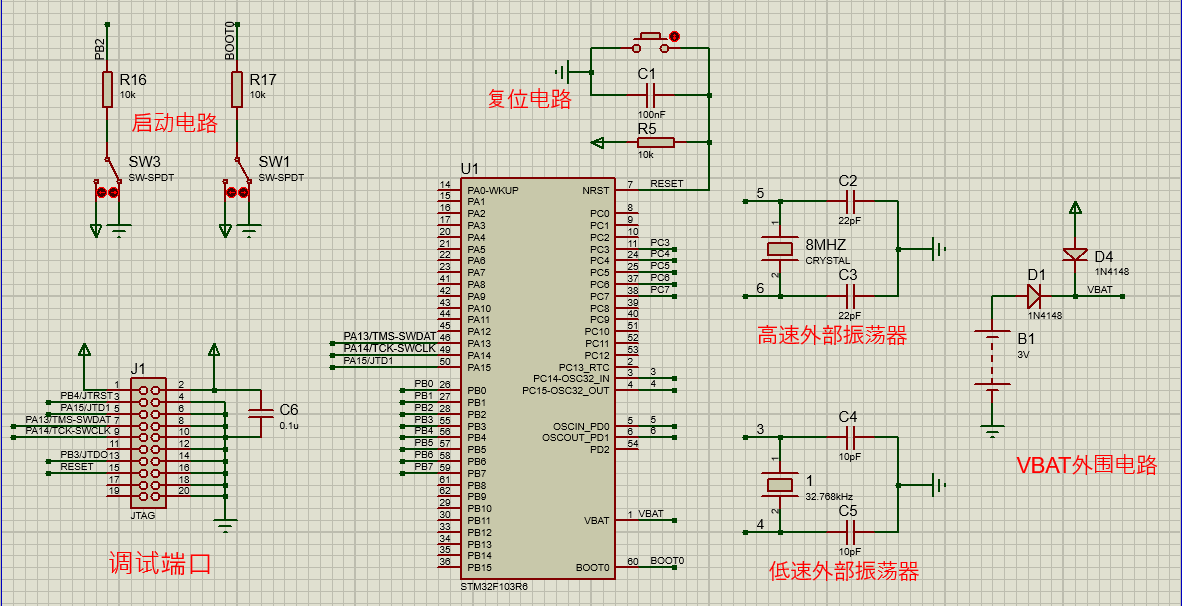
Task: Click the ground symbol beside capacitor C1
Action: [564, 72]
